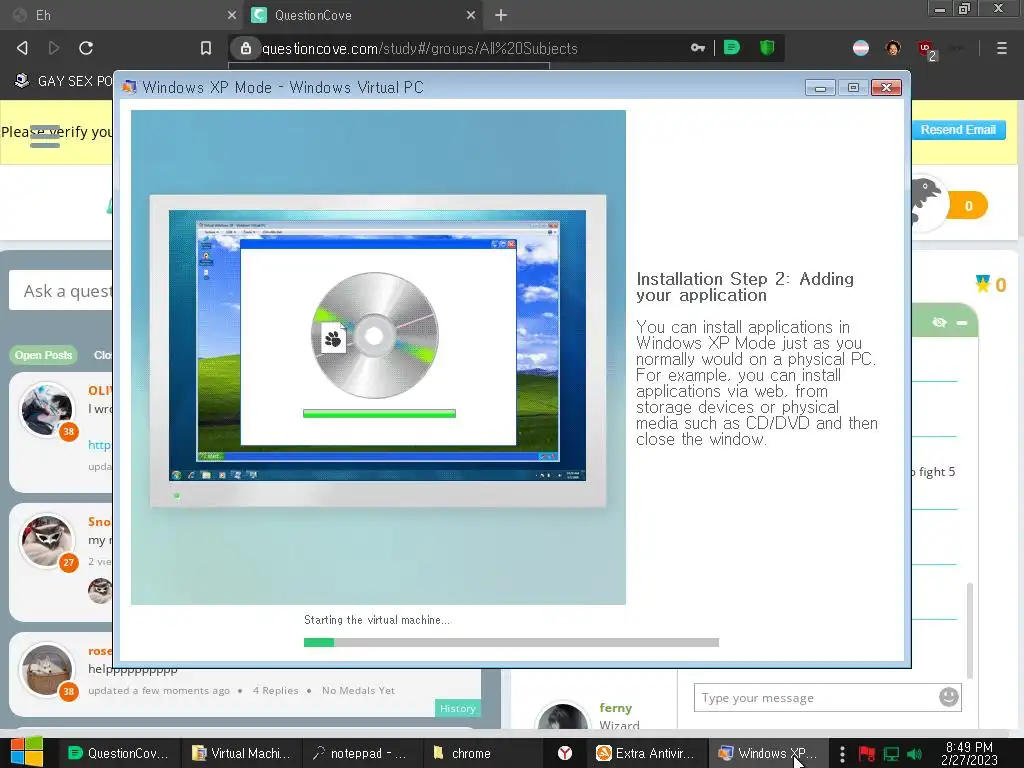The width and height of the screenshot is (1024, 768).
Task: Toggle chat visibility eye icon
Action: (x=939, y=323)
